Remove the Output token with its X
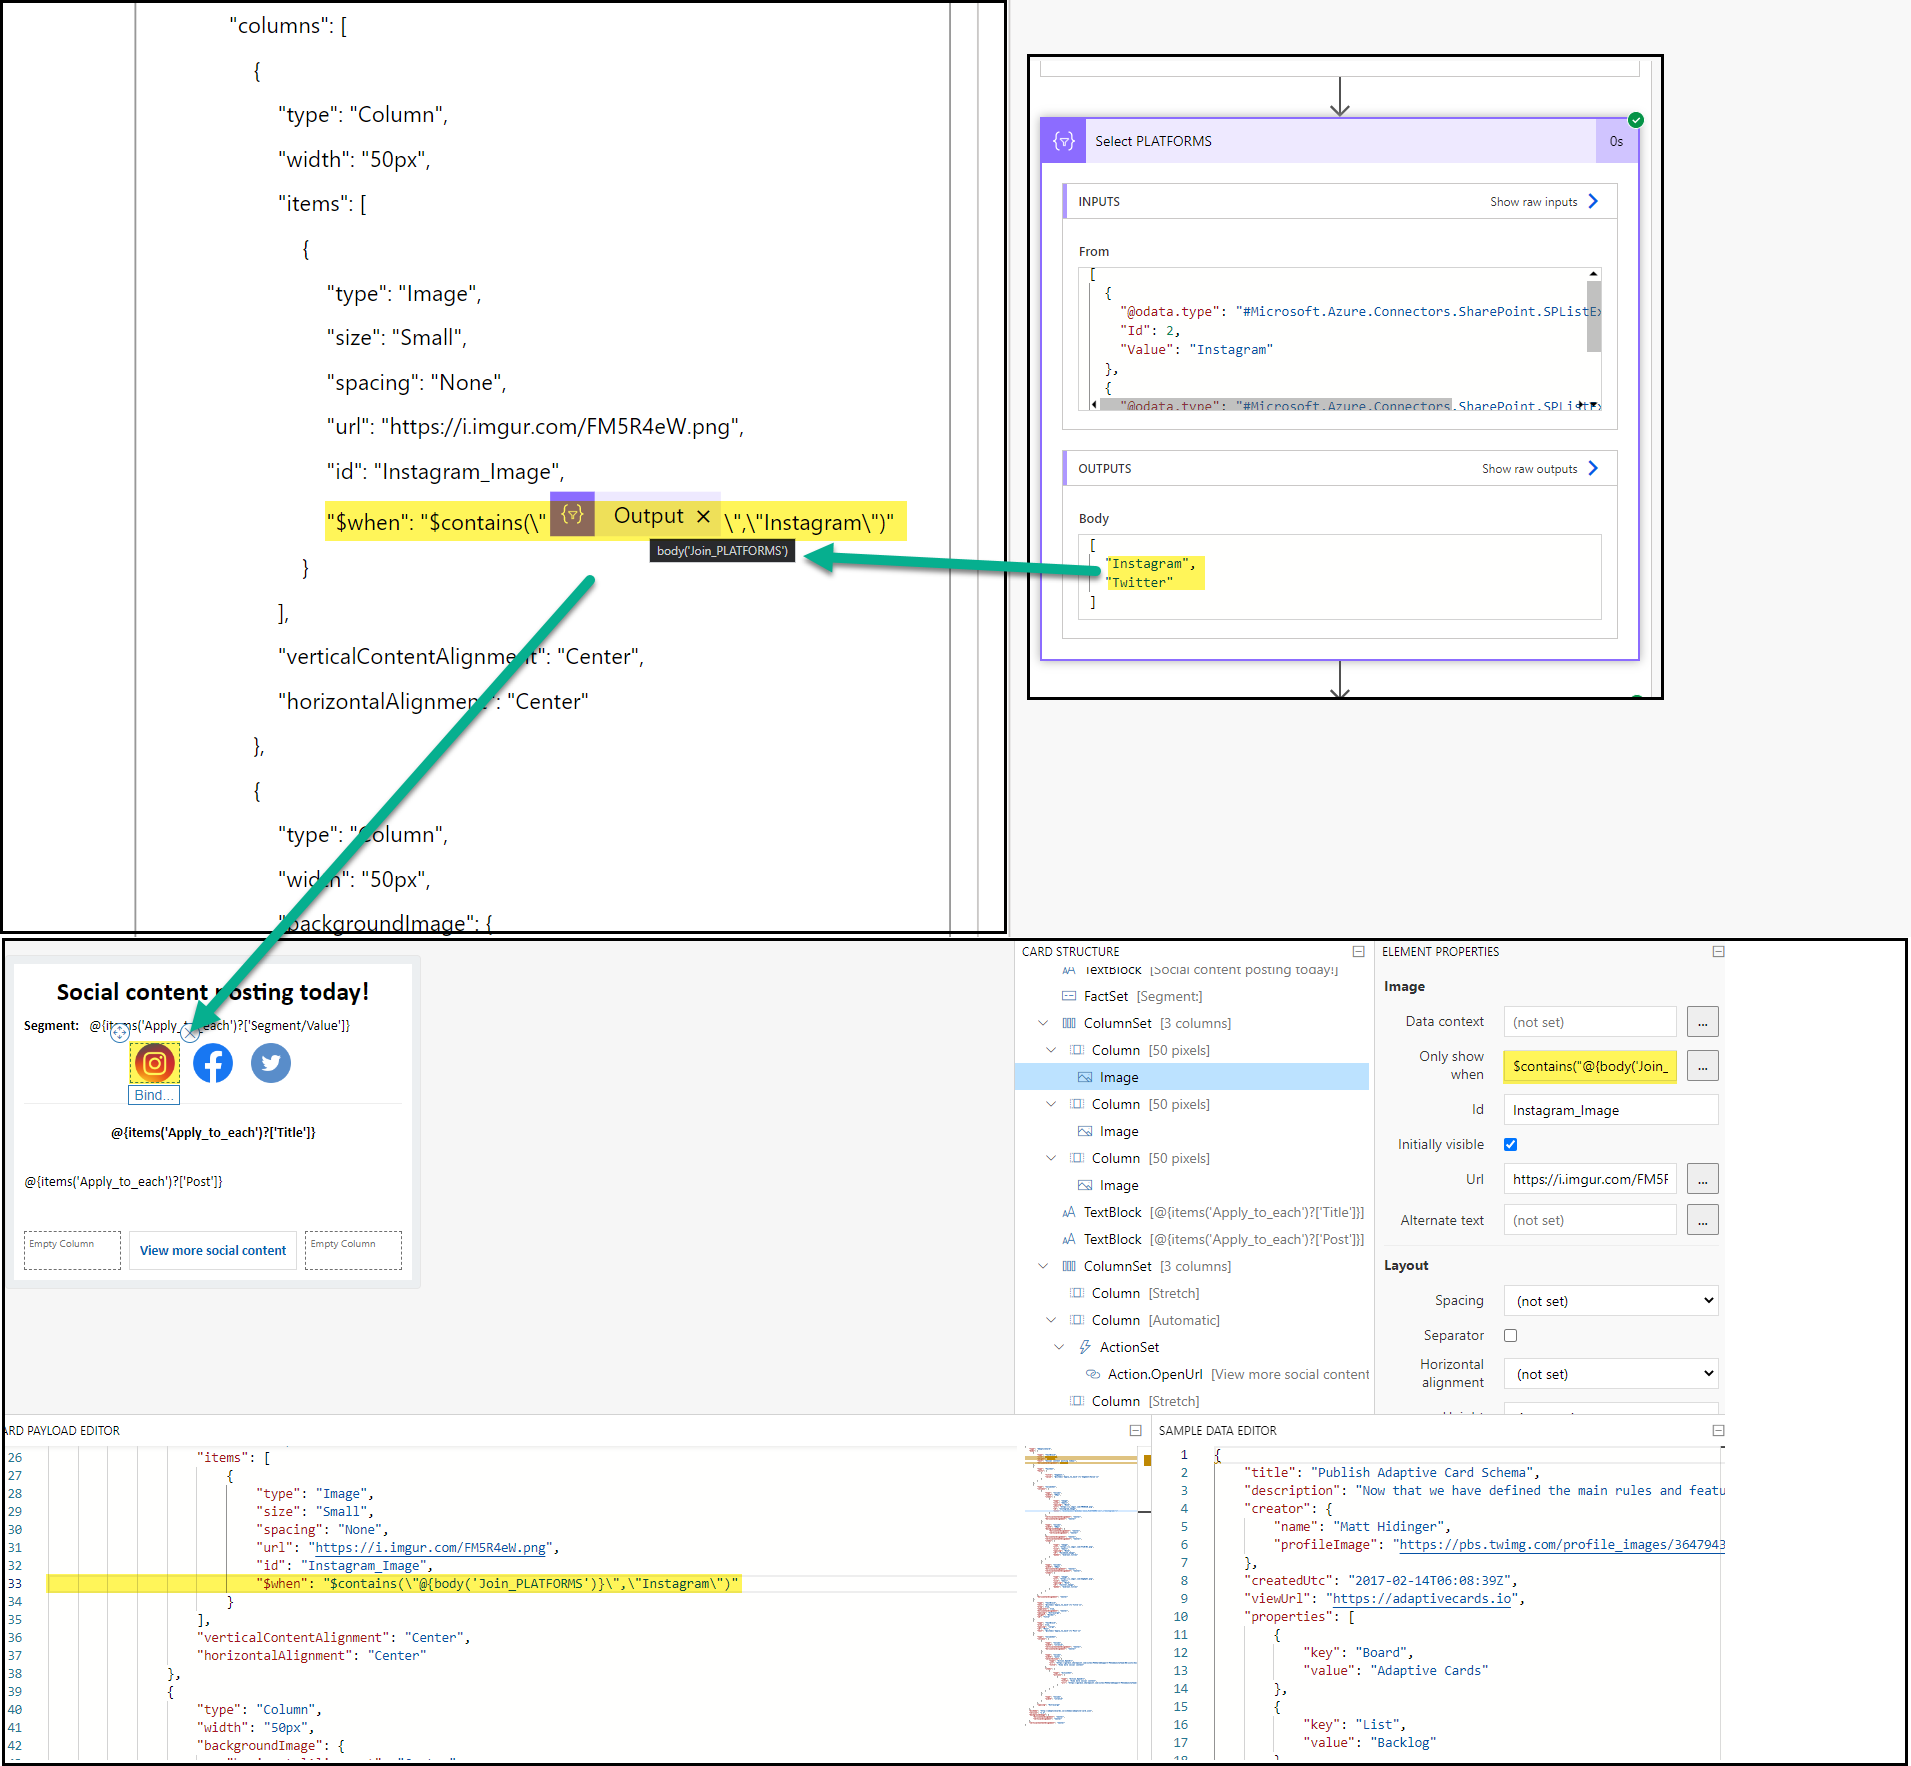Image resolution: width=1911 pixels, height=1766 pixels. point(704,516)
